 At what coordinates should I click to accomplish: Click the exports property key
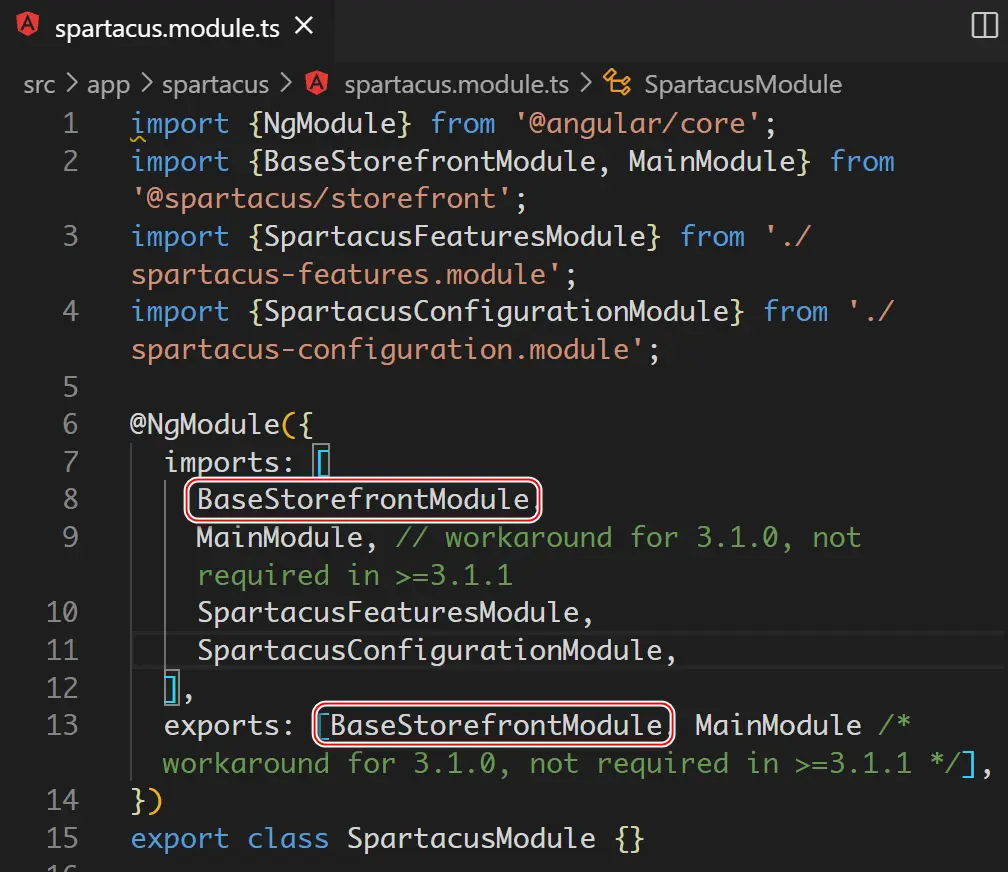(x=222, y=725)
